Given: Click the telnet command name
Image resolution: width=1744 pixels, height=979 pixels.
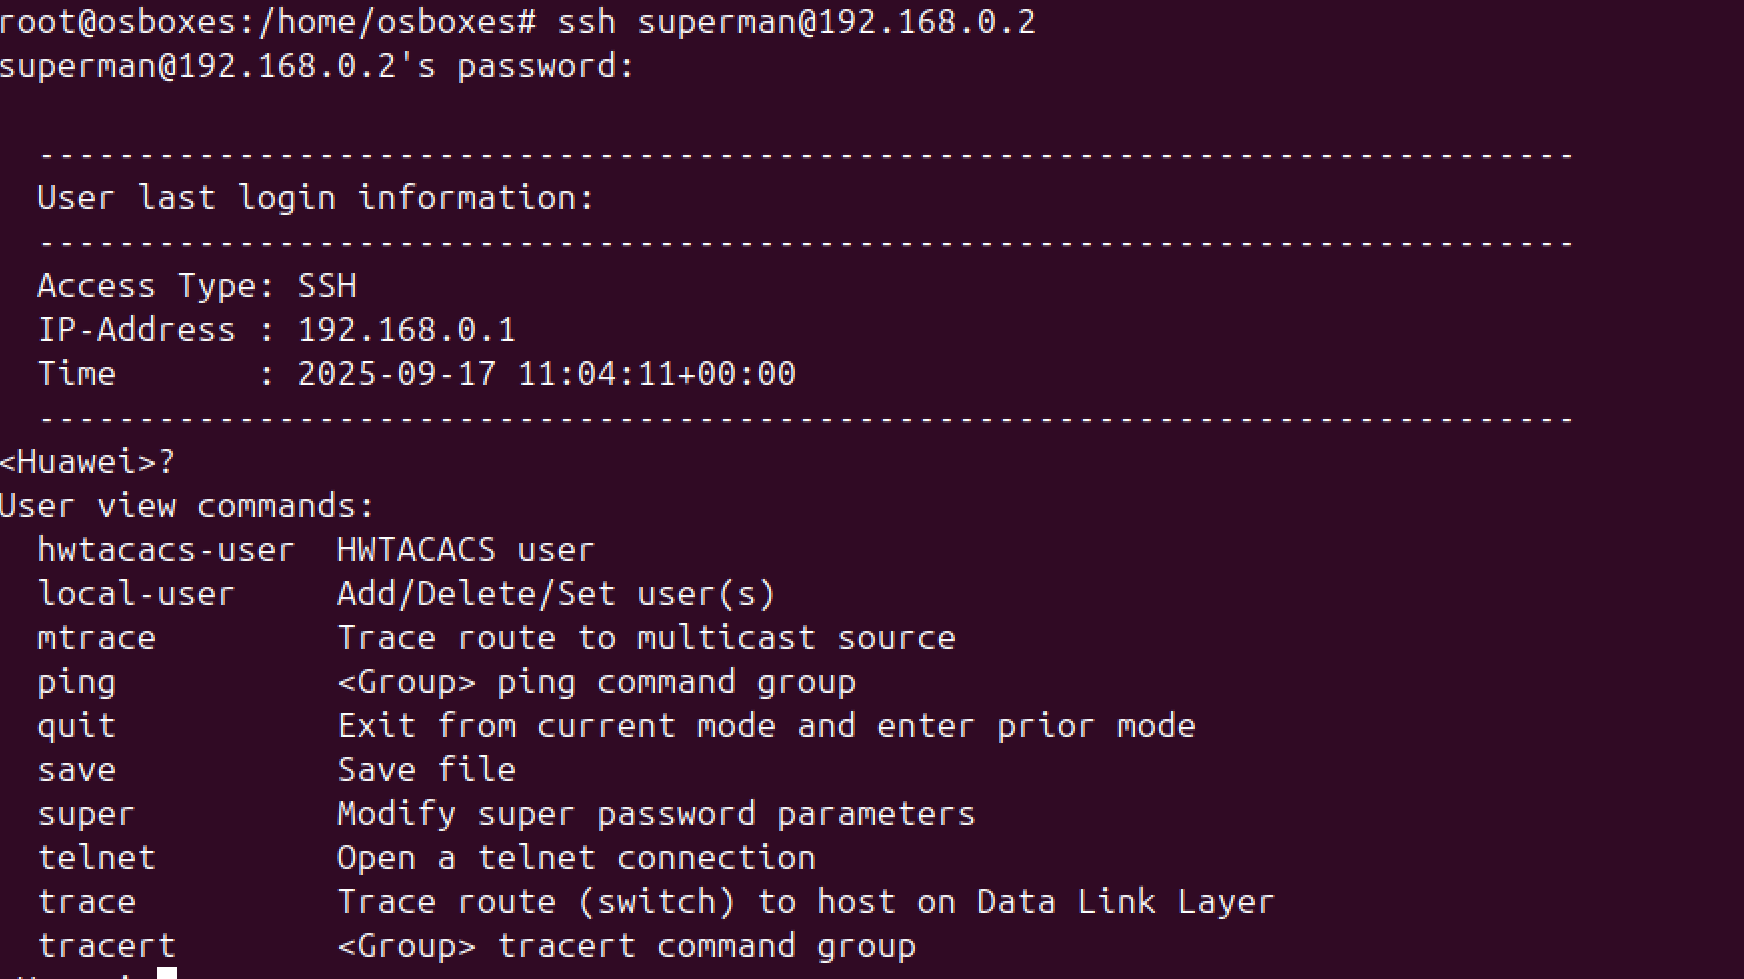Looking at the screenshot, I should coord(96,858).
